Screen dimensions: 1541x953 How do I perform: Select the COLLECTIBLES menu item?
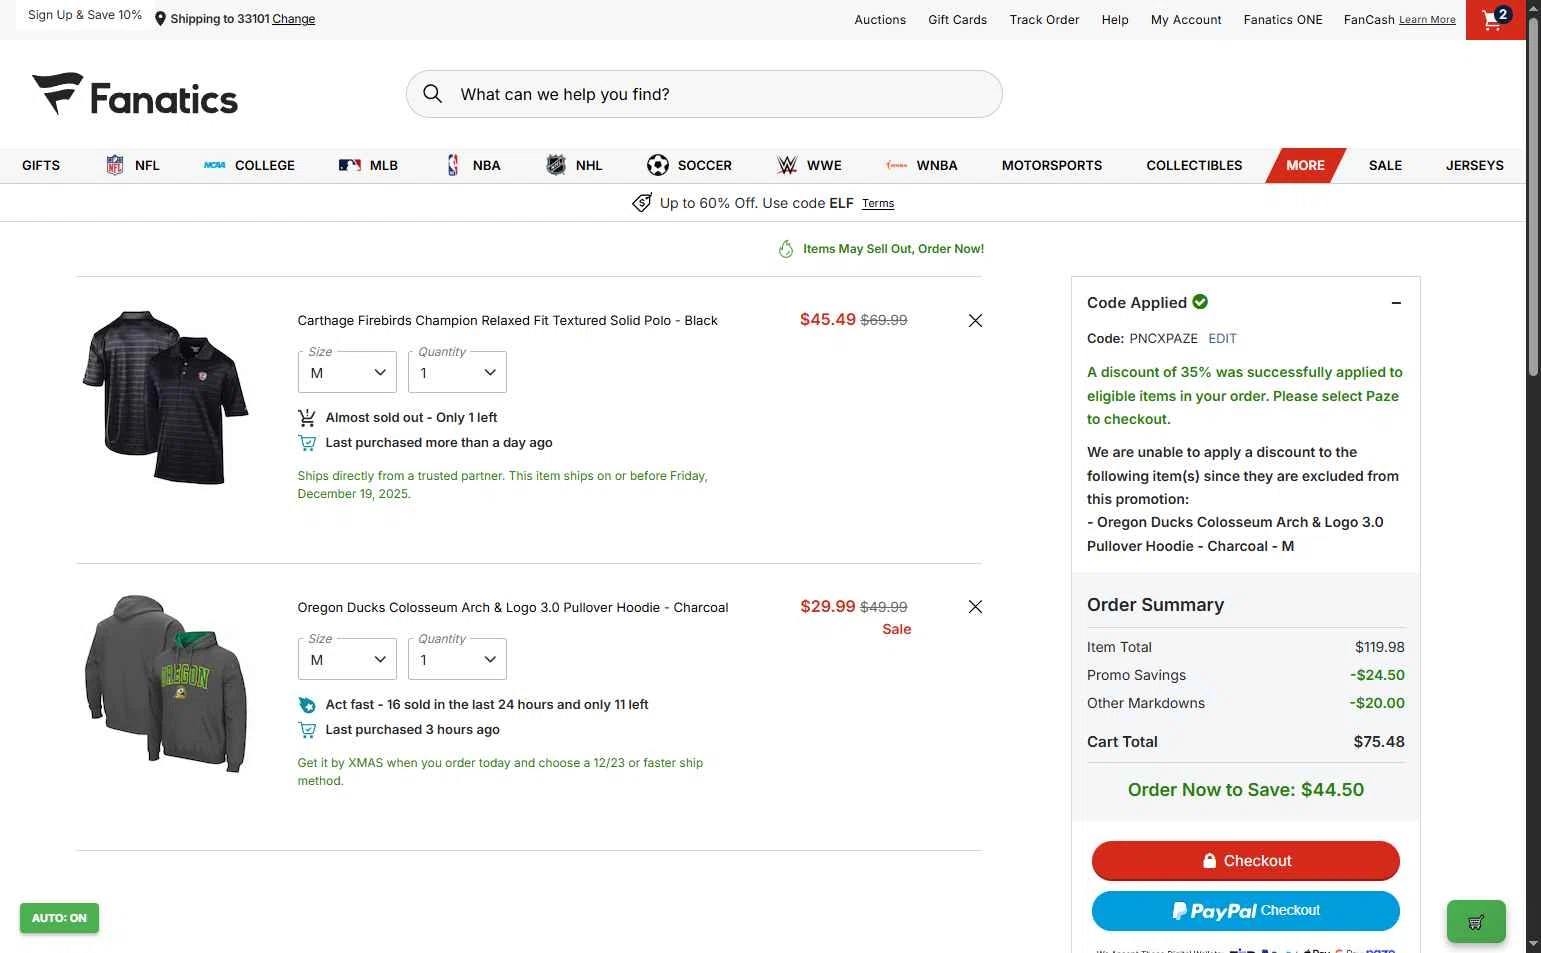click(x=1194, y=166)
